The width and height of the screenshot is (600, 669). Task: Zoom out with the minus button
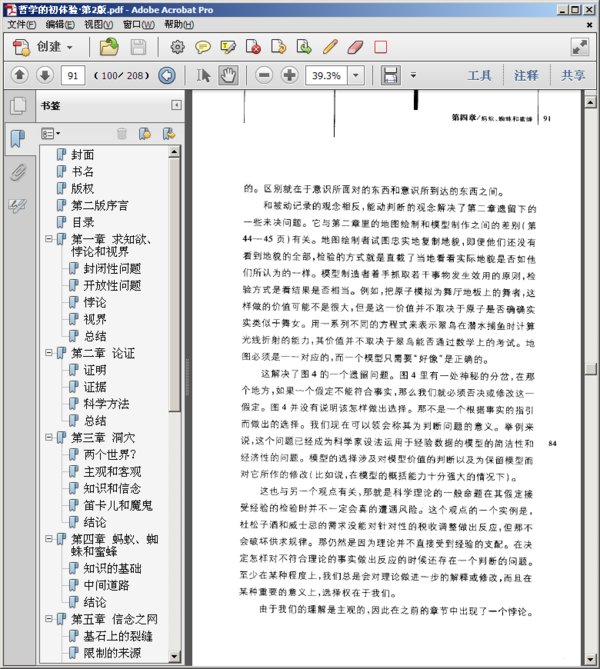tap(264, 76)
